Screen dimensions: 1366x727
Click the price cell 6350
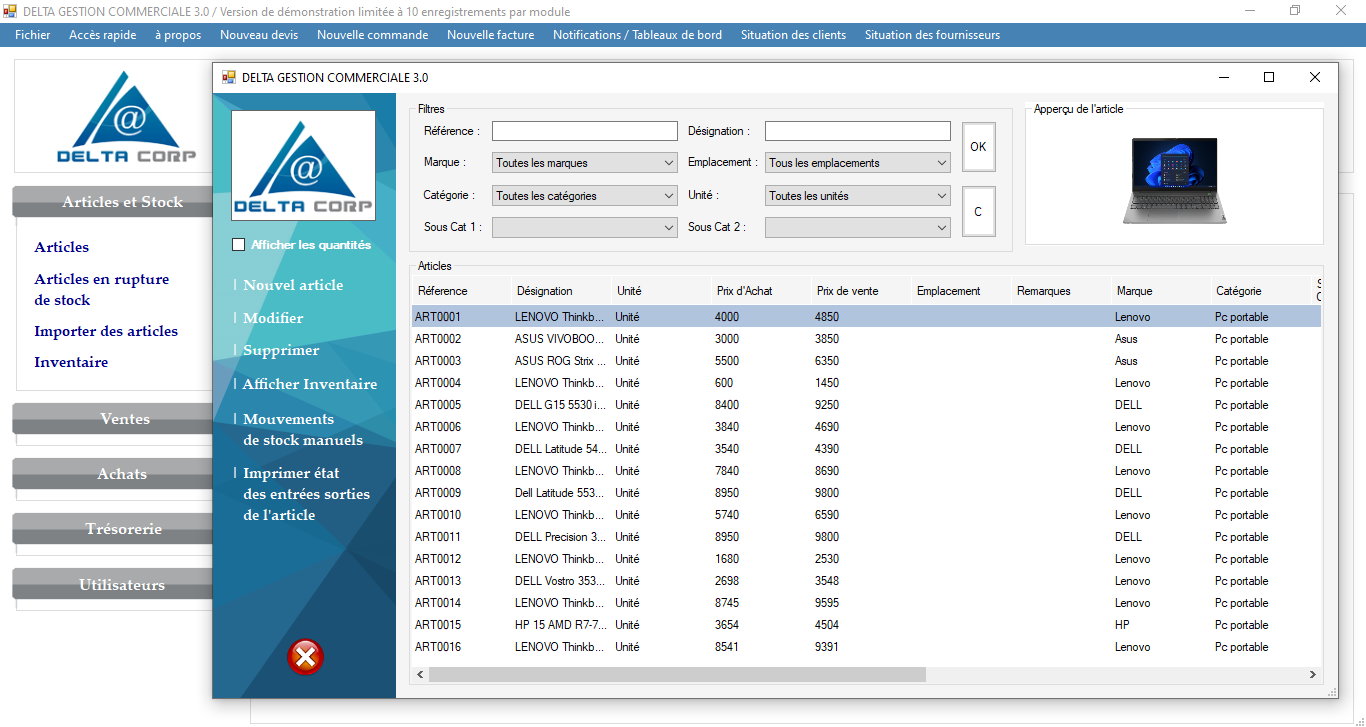pyautogui.click(x=861, y=361)
